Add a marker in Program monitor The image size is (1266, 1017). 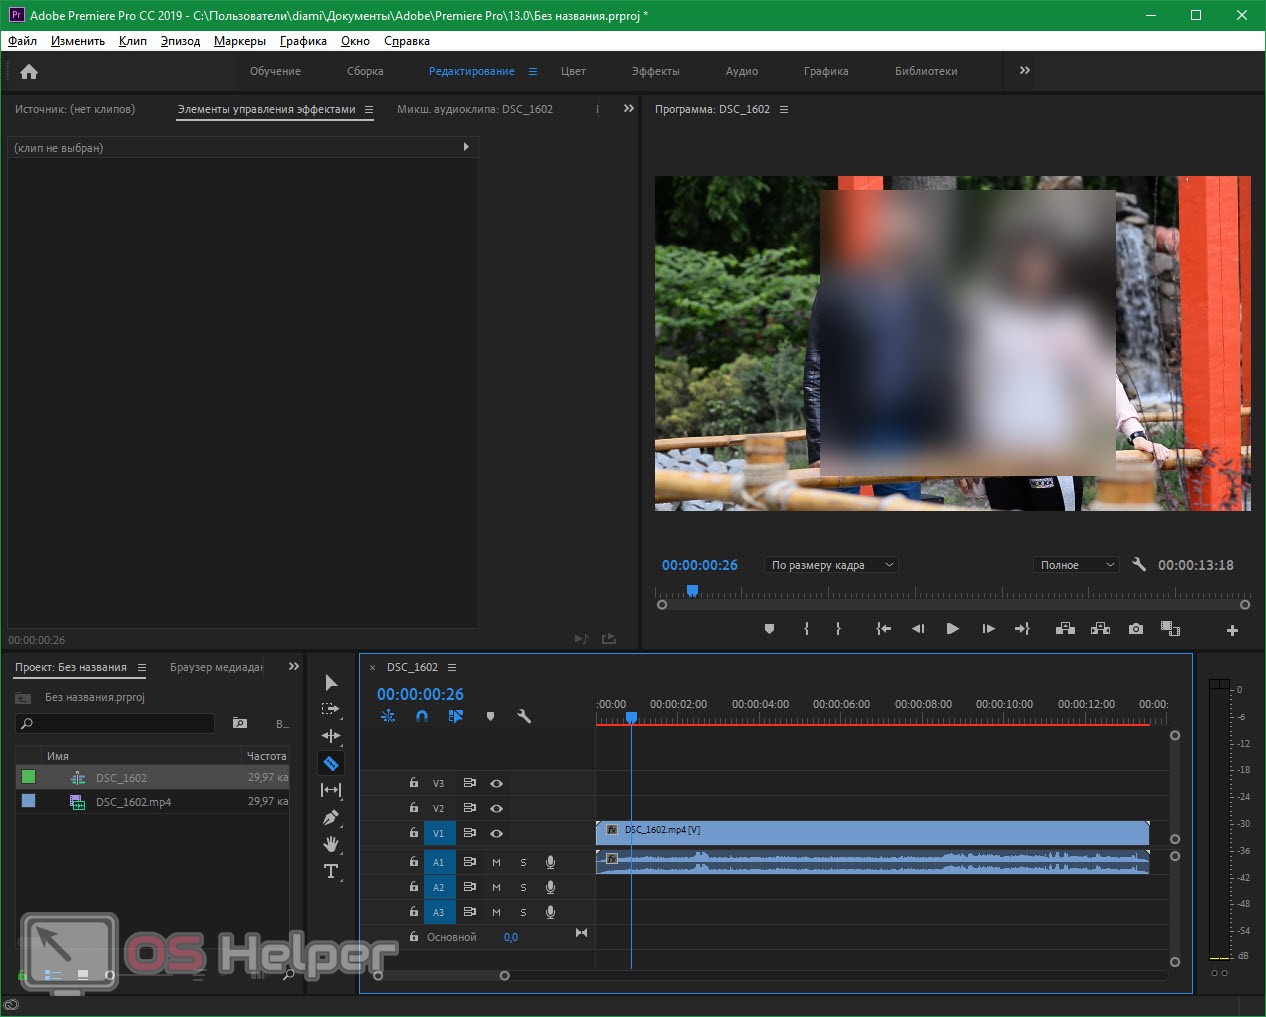pyautogui.click(x=769, y=629)
